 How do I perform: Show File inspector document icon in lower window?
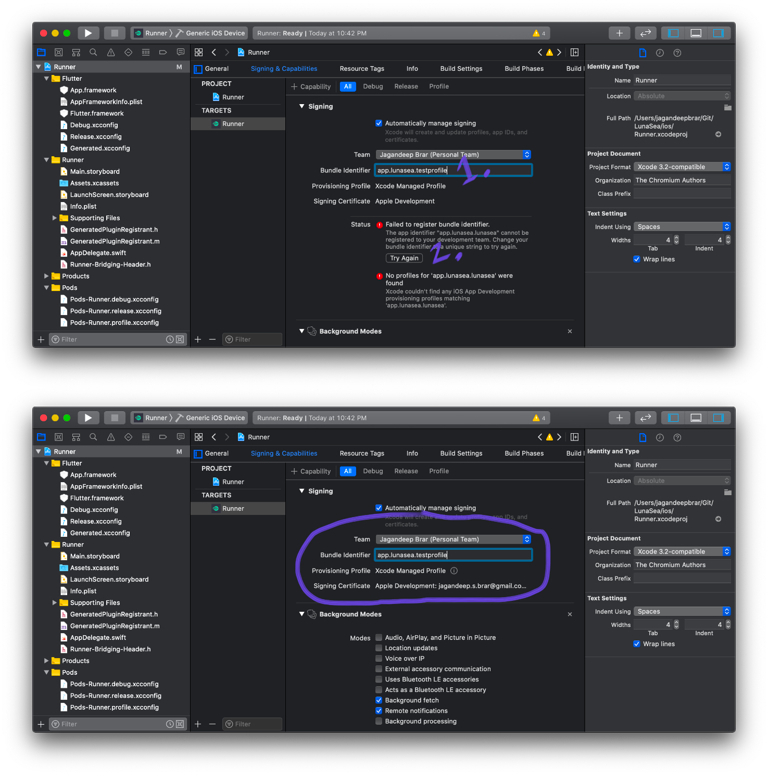642,437
